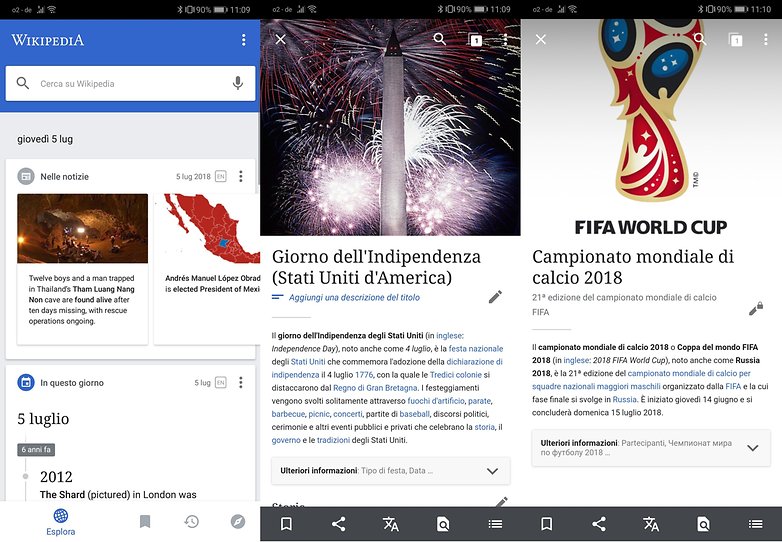Bookmark the World Cup article

(x=547, y=524)
